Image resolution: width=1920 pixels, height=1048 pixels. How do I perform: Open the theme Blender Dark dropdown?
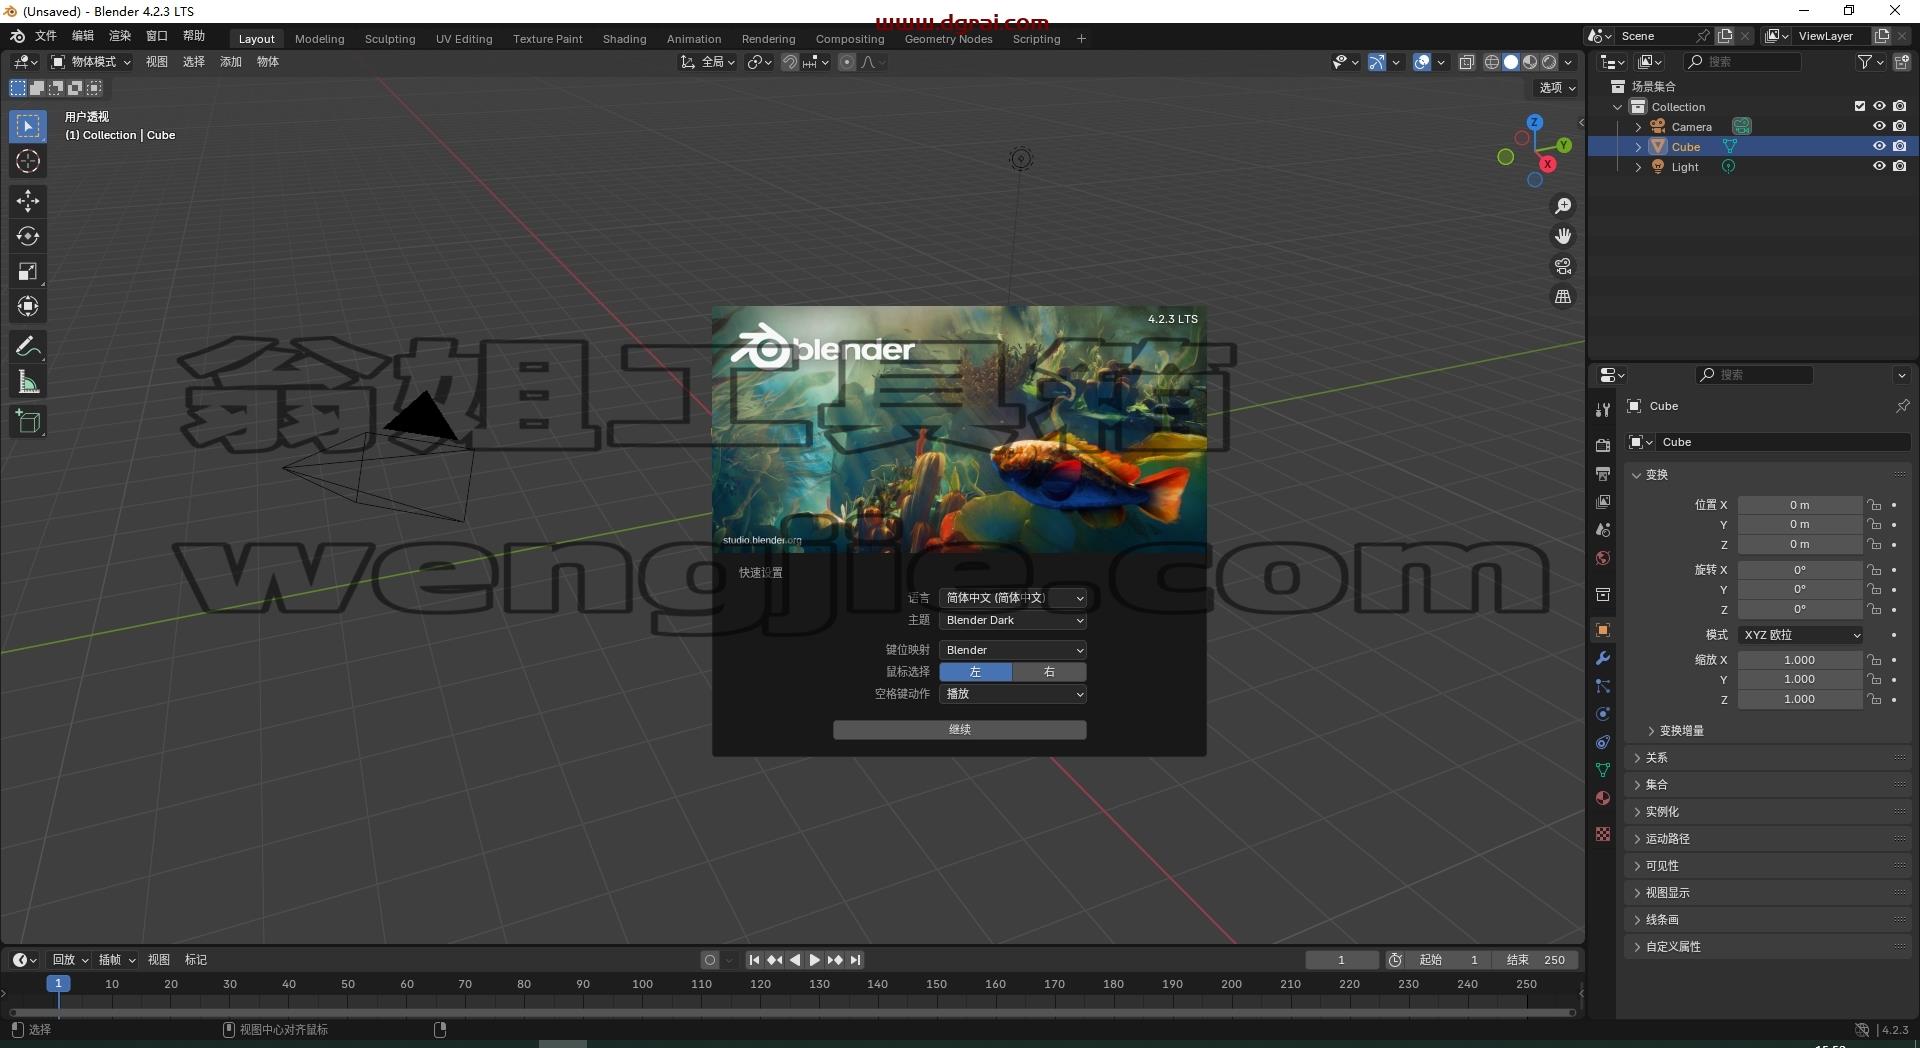coord(1013,620)
